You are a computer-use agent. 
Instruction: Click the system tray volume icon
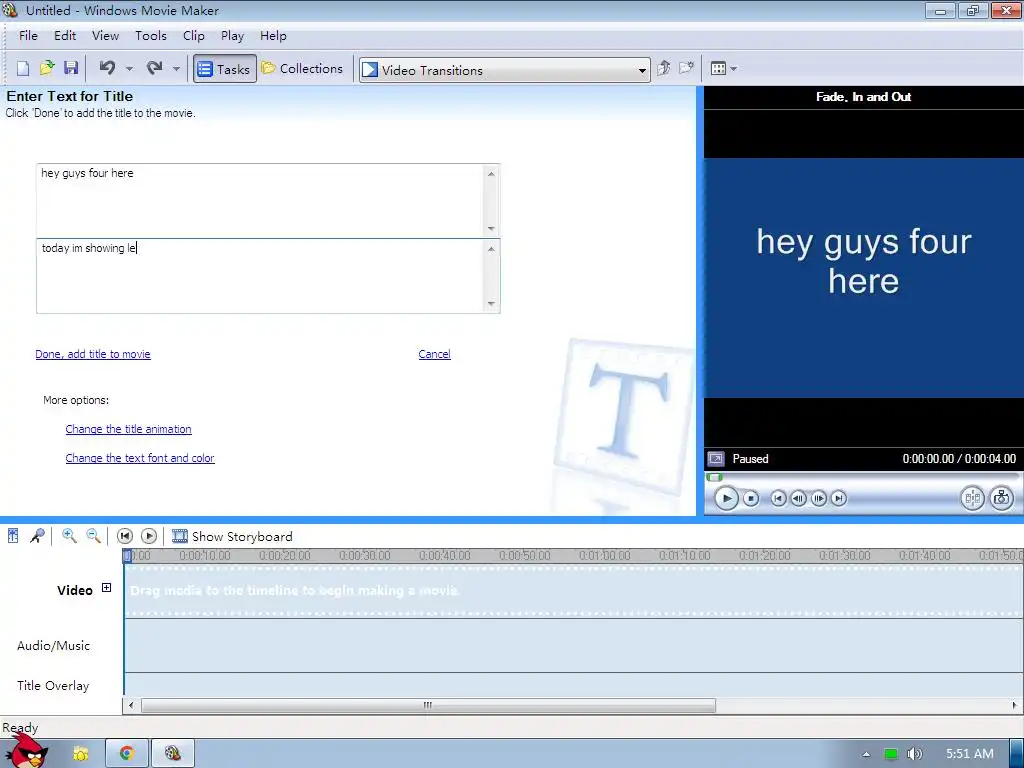(x=915, y=754)
